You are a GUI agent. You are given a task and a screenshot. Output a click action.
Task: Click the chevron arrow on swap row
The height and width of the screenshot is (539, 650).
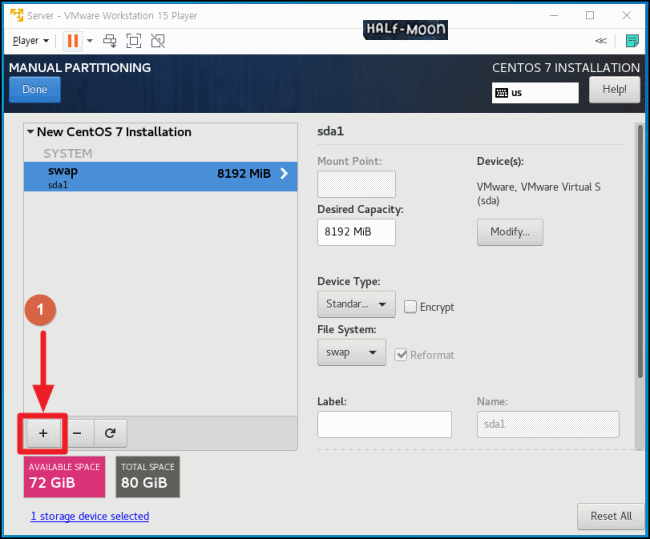point(284,174)
